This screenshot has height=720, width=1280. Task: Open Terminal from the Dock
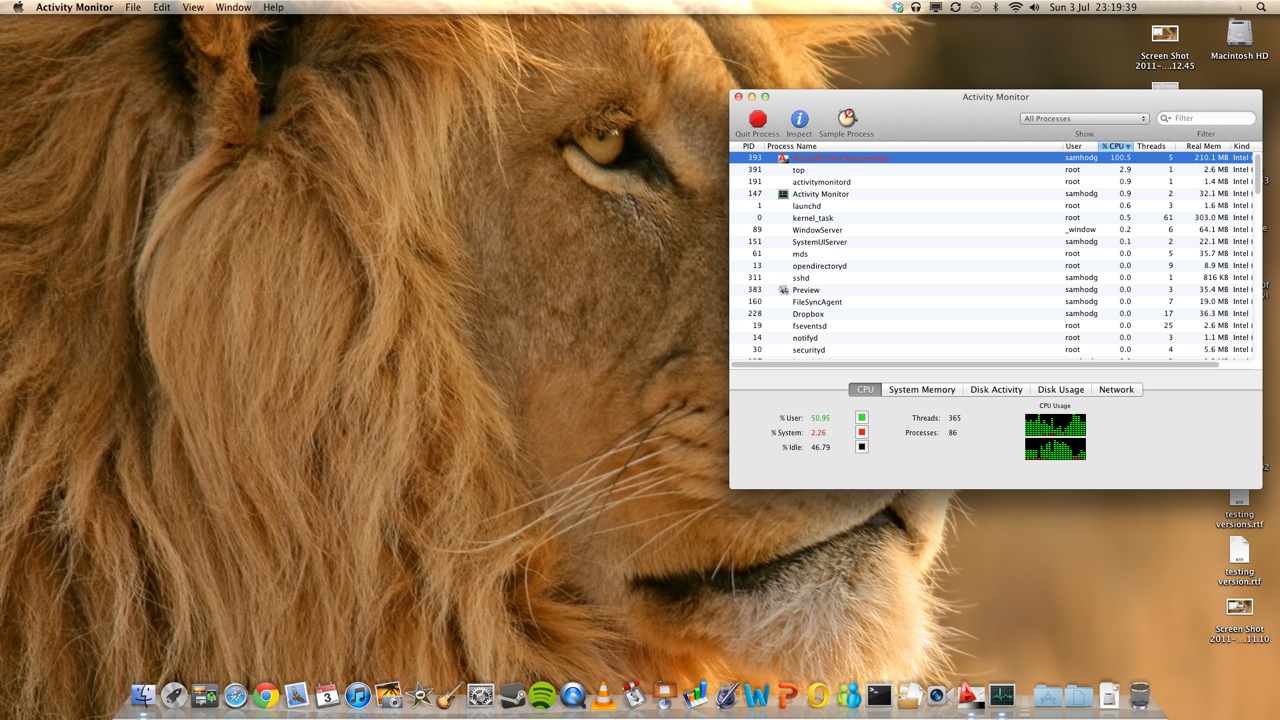879,695
